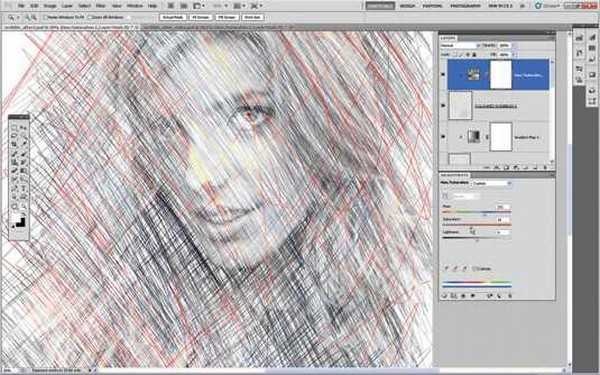The image size is (600, 375).
Task: Click the layer Fill value field
Action: tap(504, 54)
